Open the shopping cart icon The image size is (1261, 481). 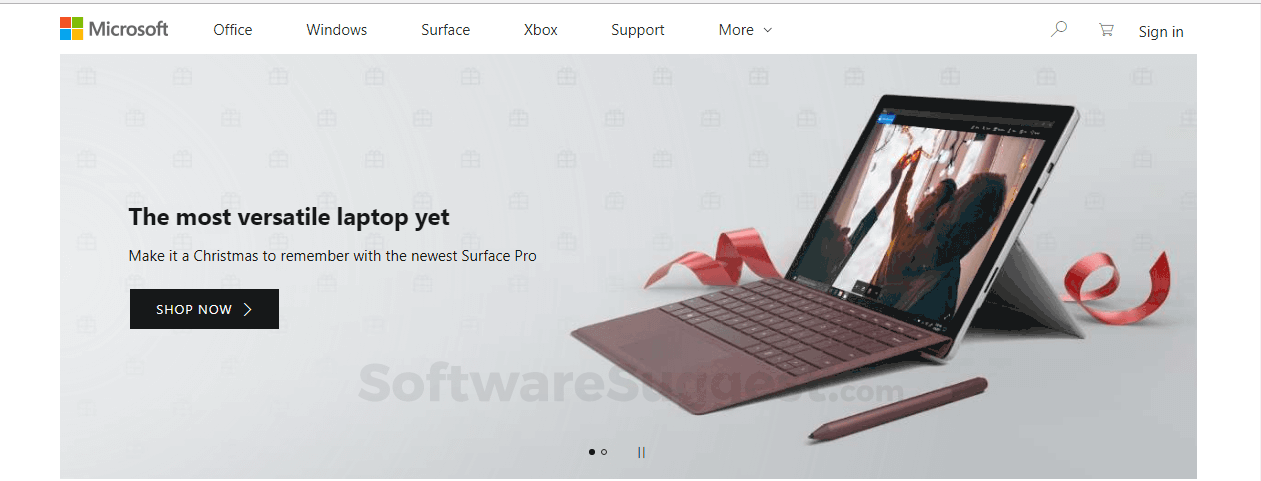[1105, 30]
